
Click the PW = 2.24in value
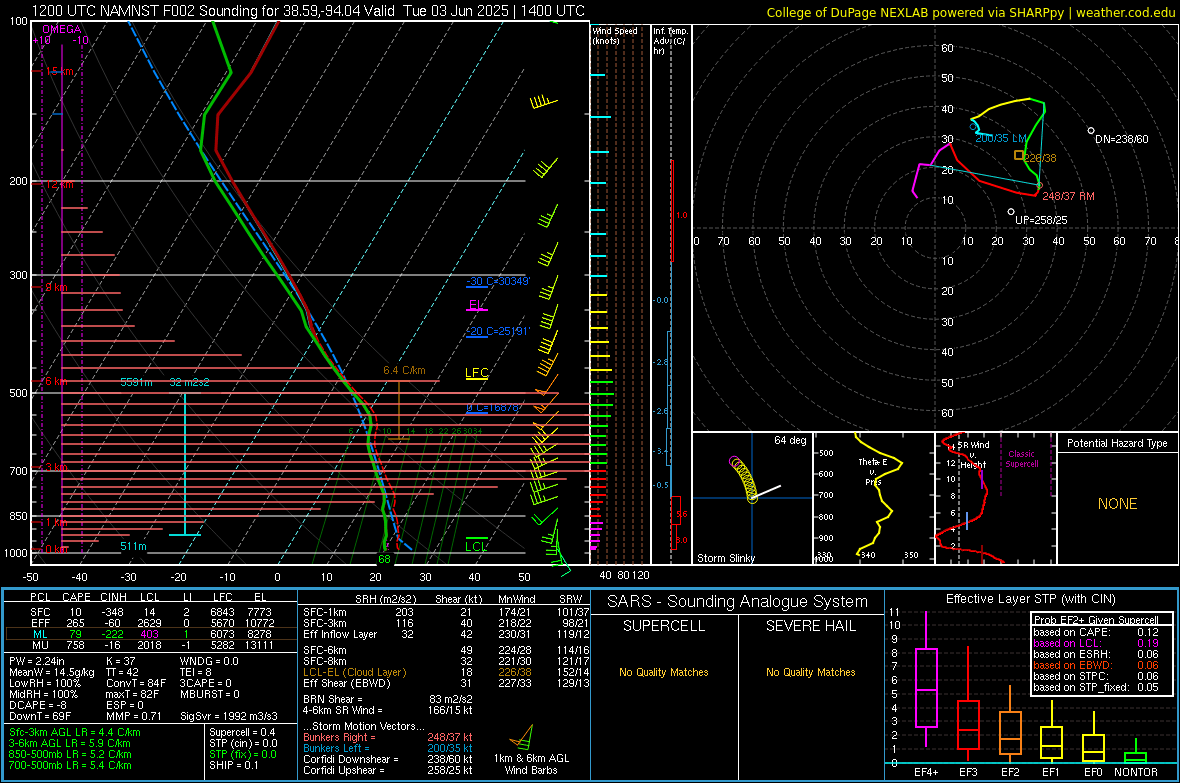tap(37, 661)
